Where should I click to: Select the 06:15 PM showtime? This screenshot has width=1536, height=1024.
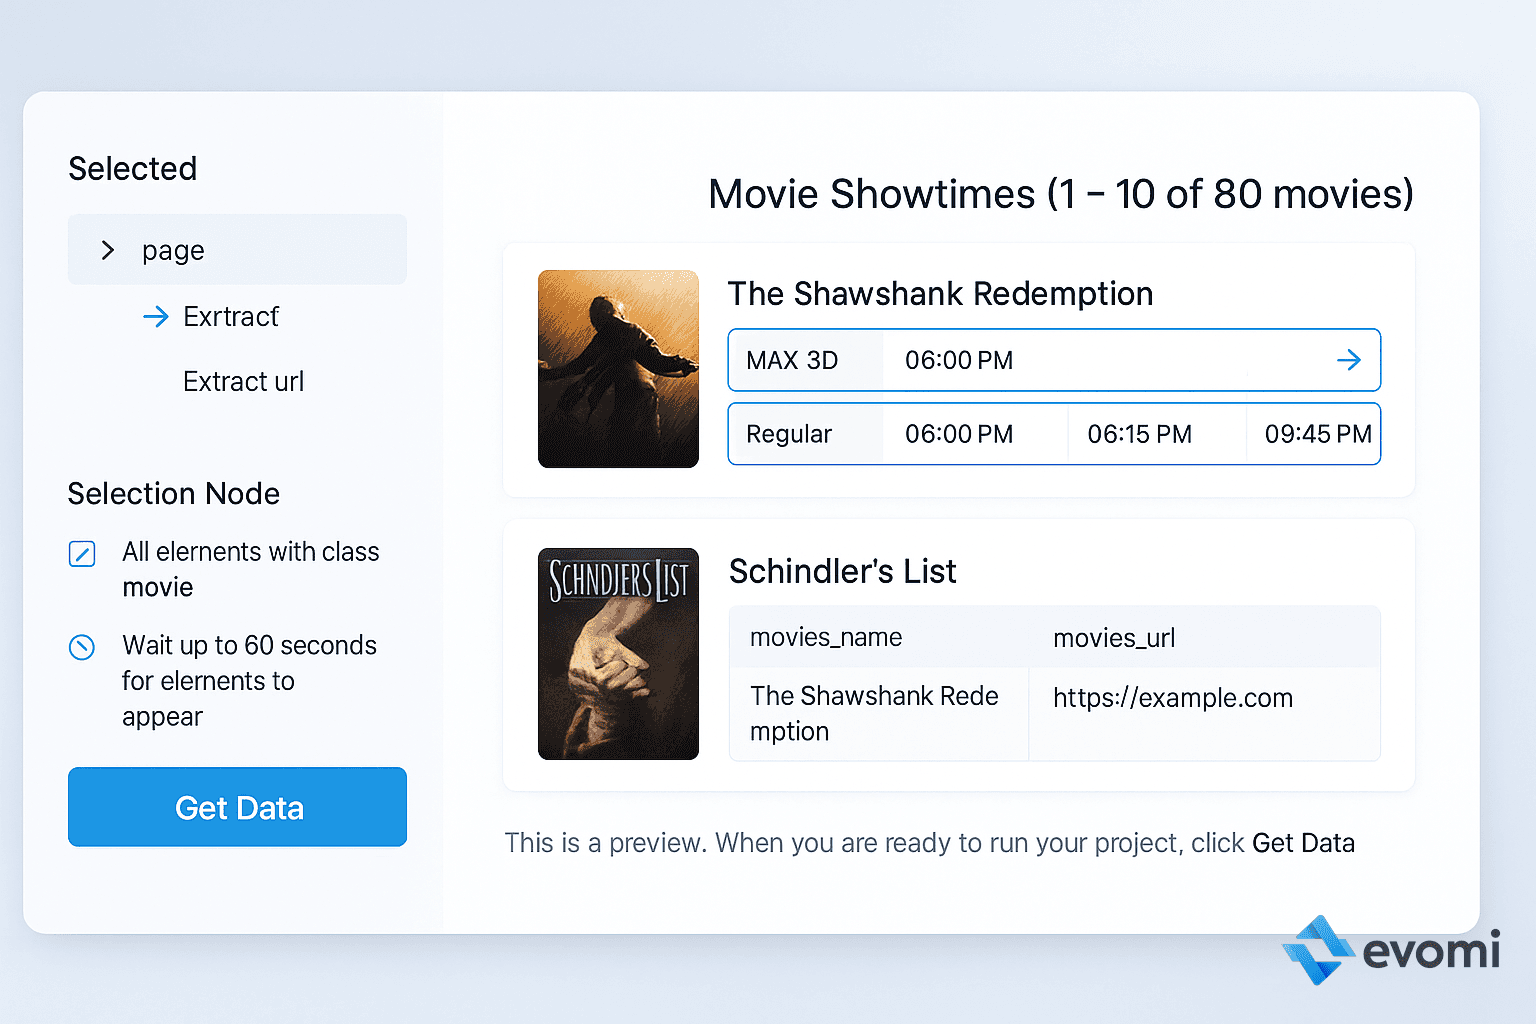point(1140,434)
